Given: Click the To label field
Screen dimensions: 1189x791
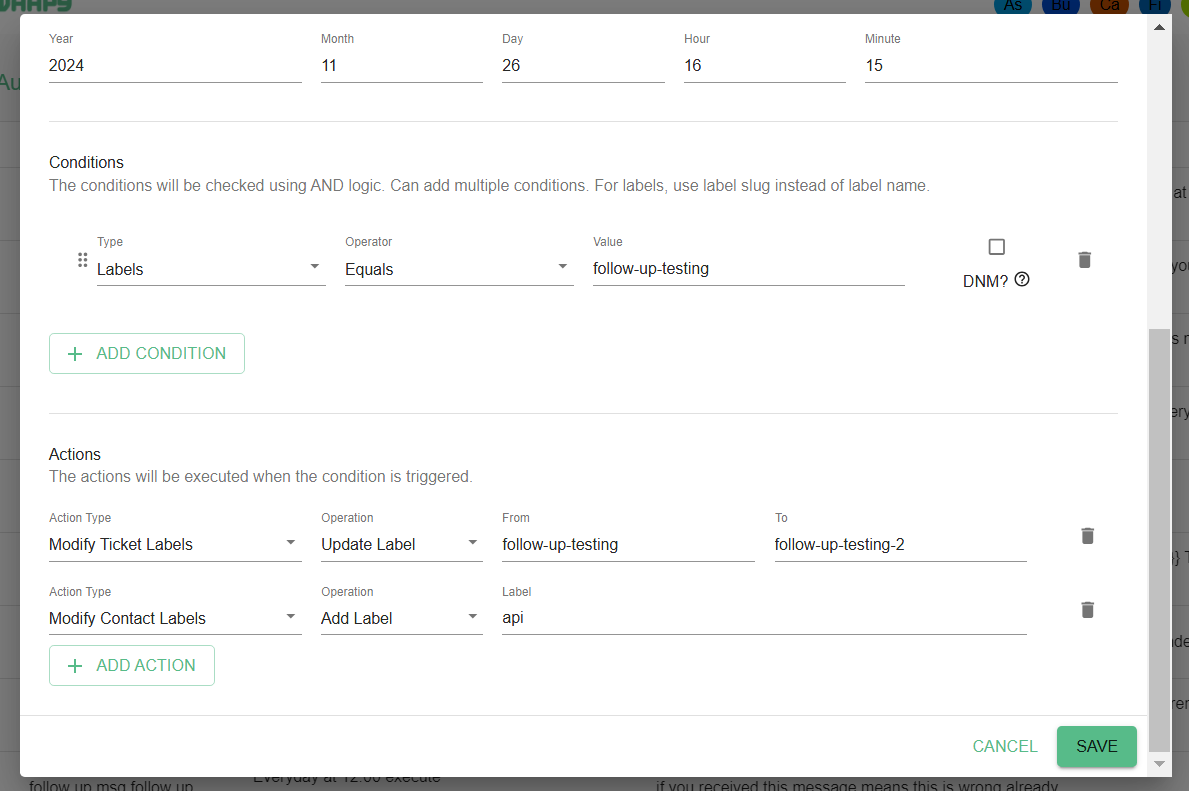Looking at the screenshot, I should tap(900, 544).
